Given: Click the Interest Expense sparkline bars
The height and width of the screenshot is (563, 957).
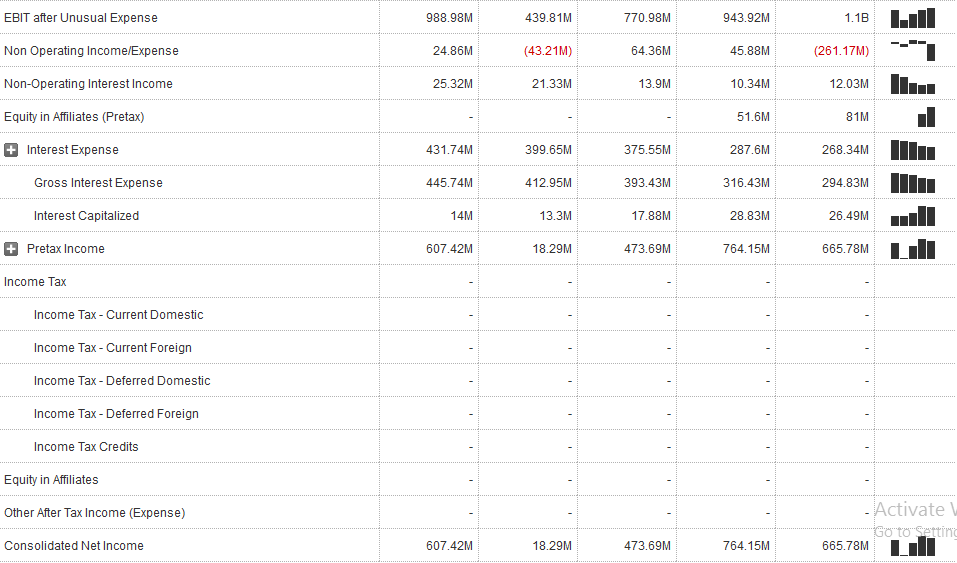Looking at the screenshot, I should [x=912, y=150].
